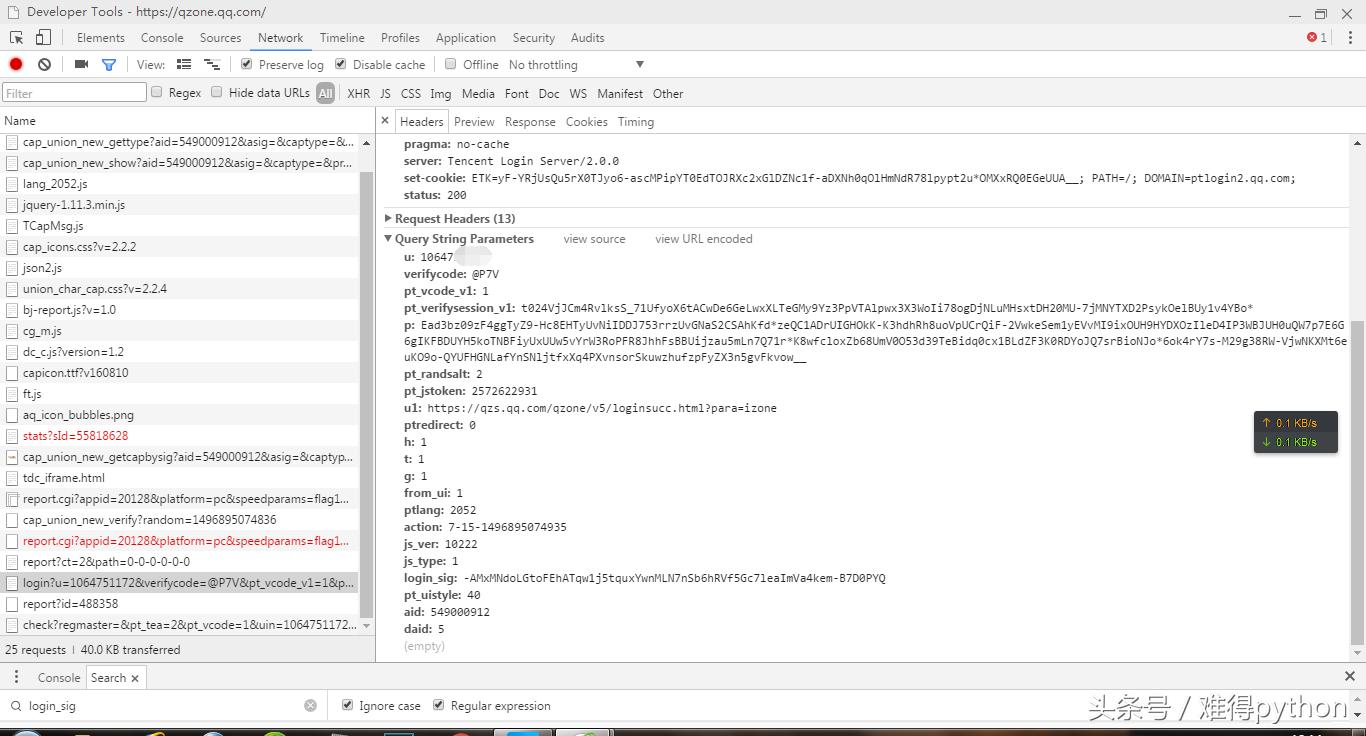Uncheck the Preserve log checkbox

click(x=246, y=64)
